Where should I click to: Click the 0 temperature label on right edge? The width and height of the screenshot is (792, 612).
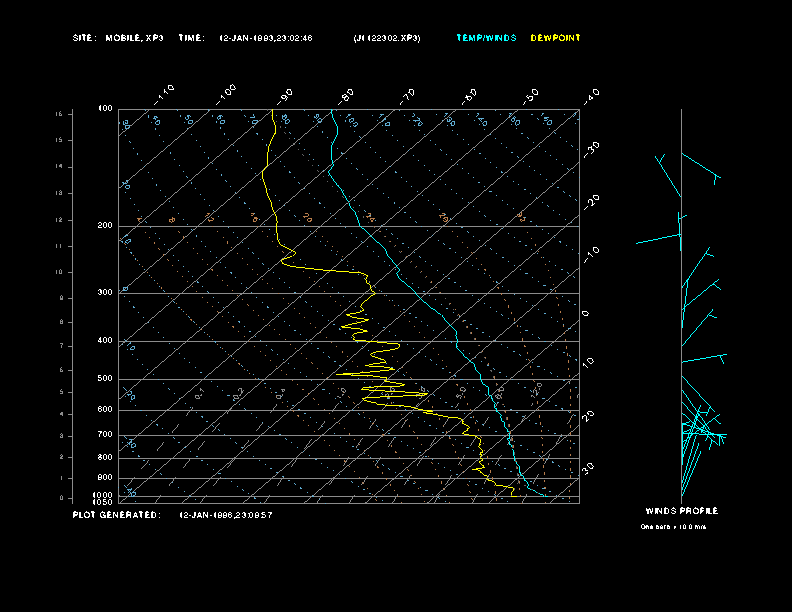[x=585, y=314]
